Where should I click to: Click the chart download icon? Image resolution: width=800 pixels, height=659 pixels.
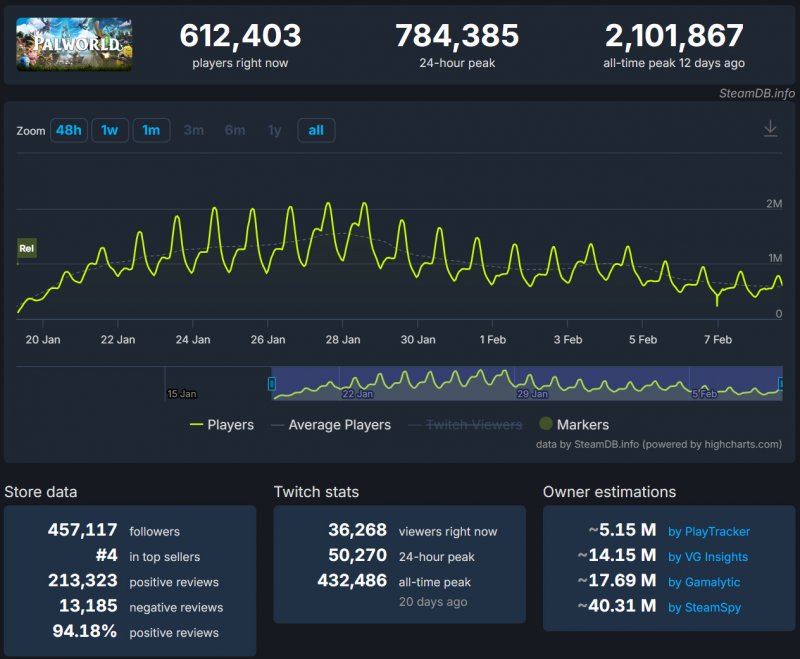point(770,129)
